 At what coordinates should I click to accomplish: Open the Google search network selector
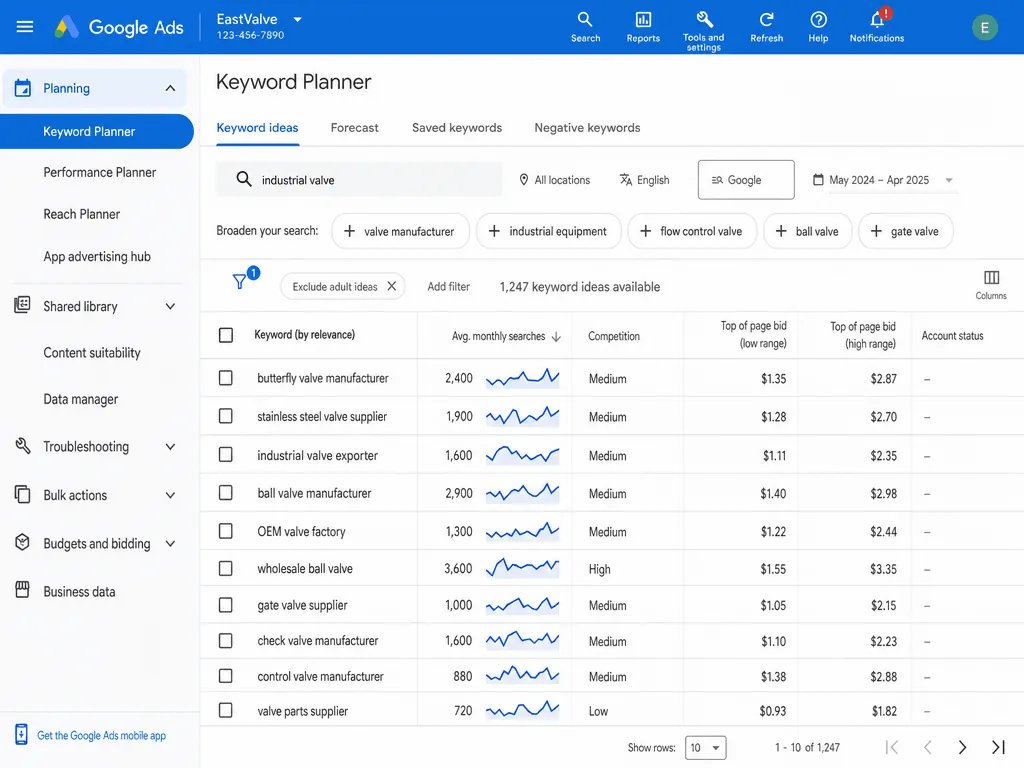click(746, 180)
